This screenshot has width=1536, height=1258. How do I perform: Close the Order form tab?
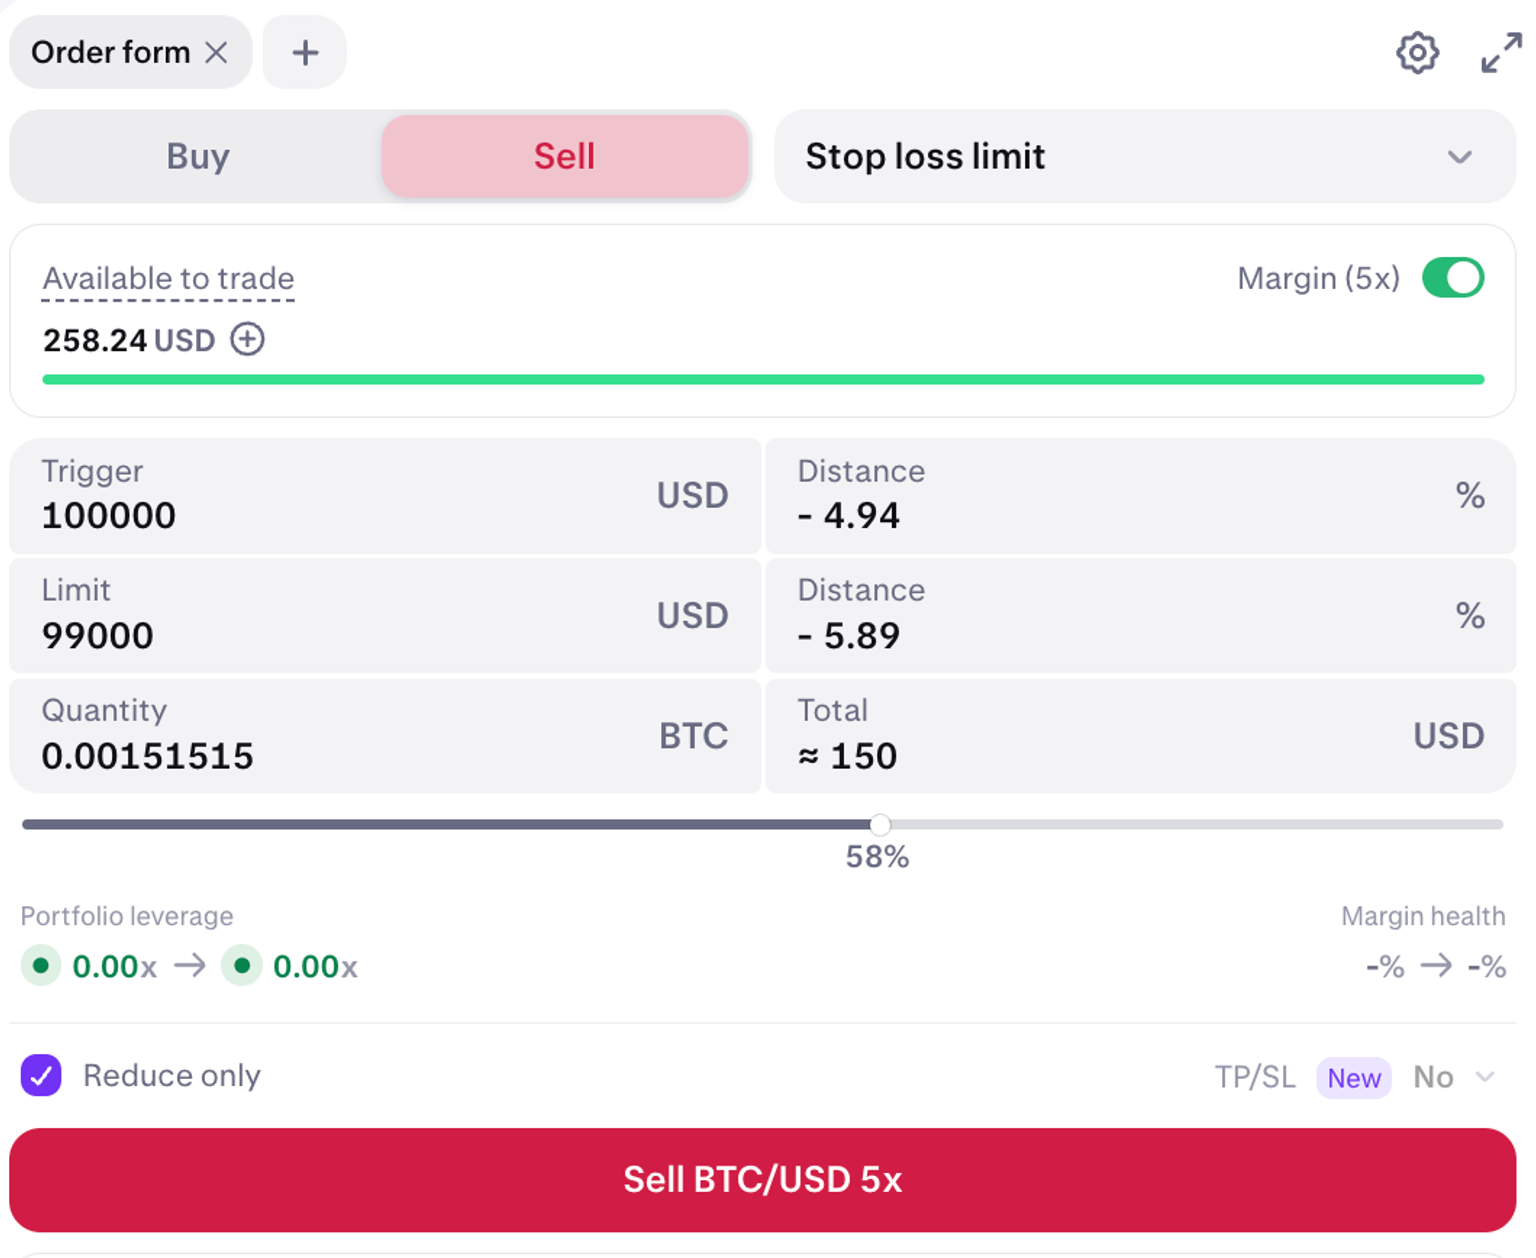tap(216, 52)
